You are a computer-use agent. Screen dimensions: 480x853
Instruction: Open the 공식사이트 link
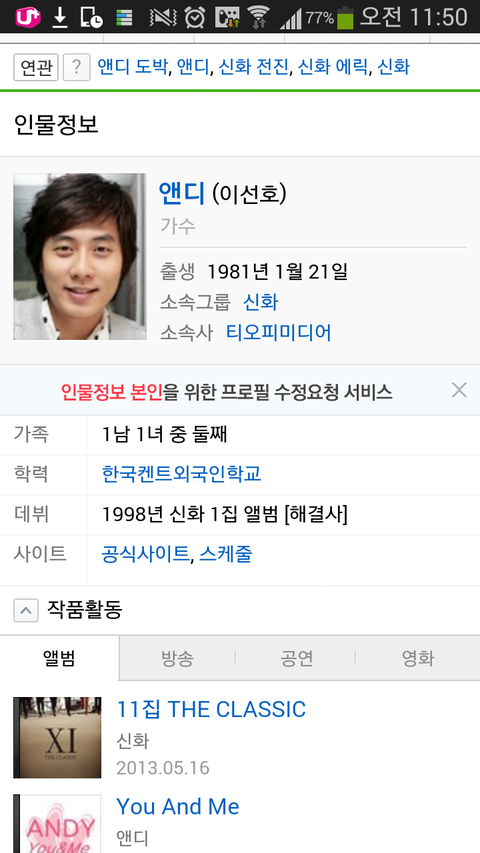pos(145,554)
